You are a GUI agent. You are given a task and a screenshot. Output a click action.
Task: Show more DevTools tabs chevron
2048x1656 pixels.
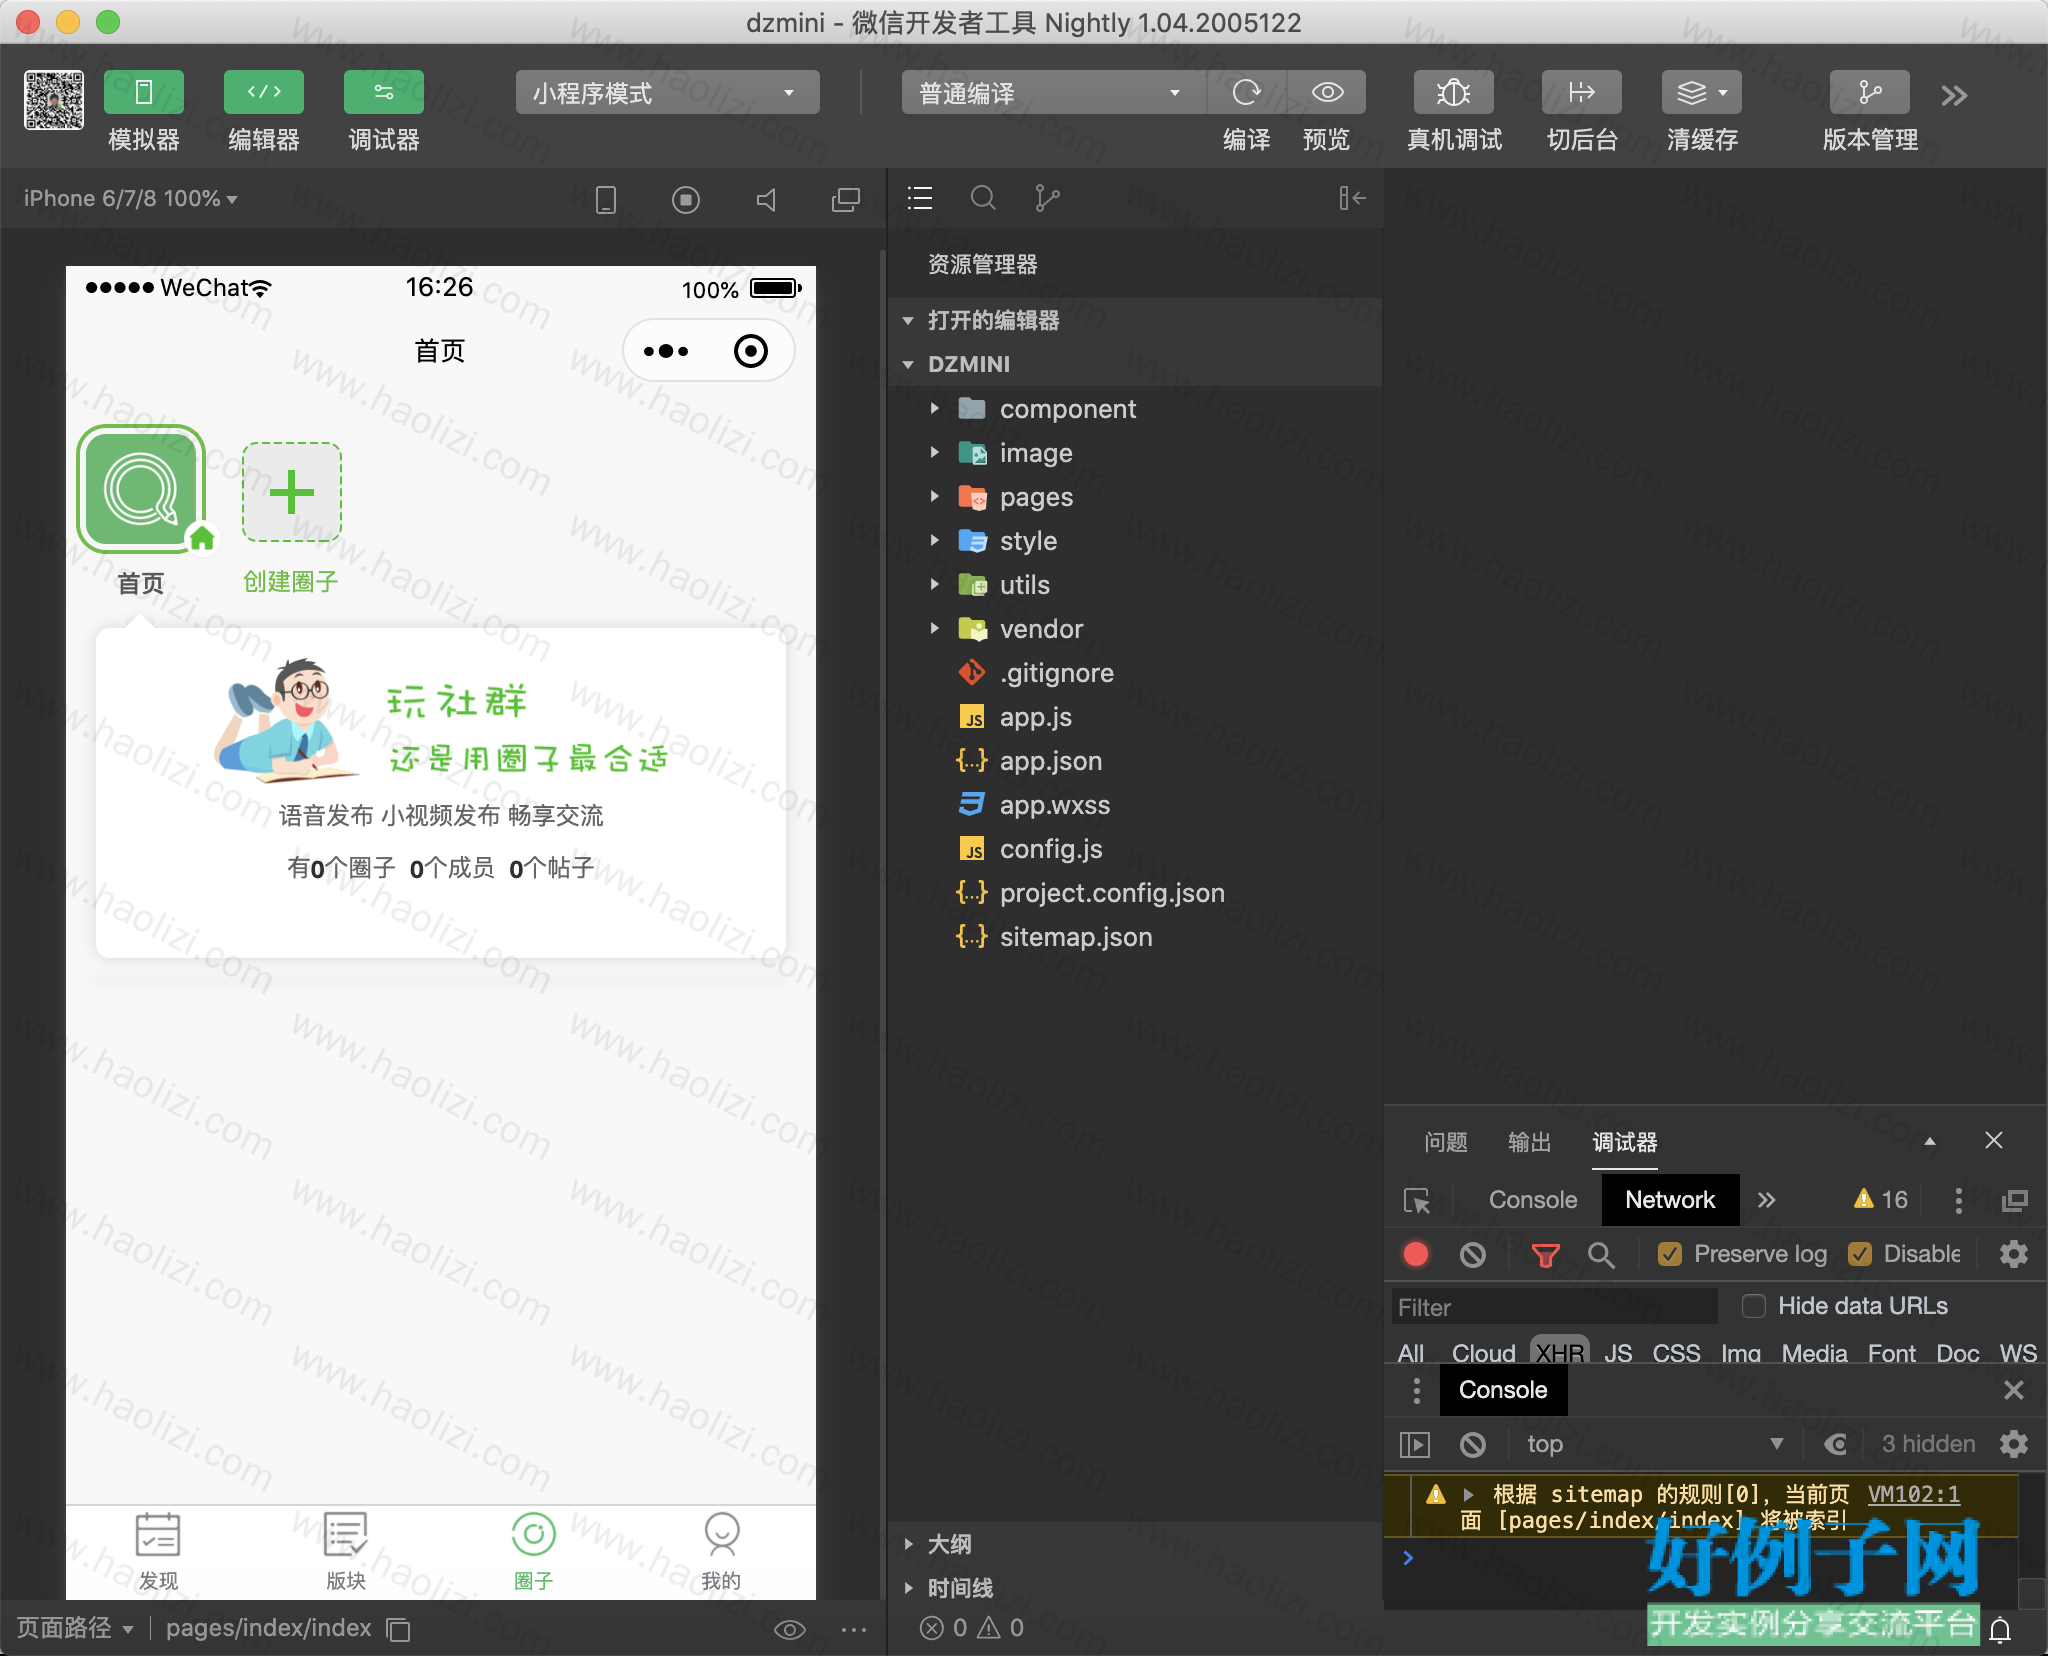(x=1767, y=1200)
